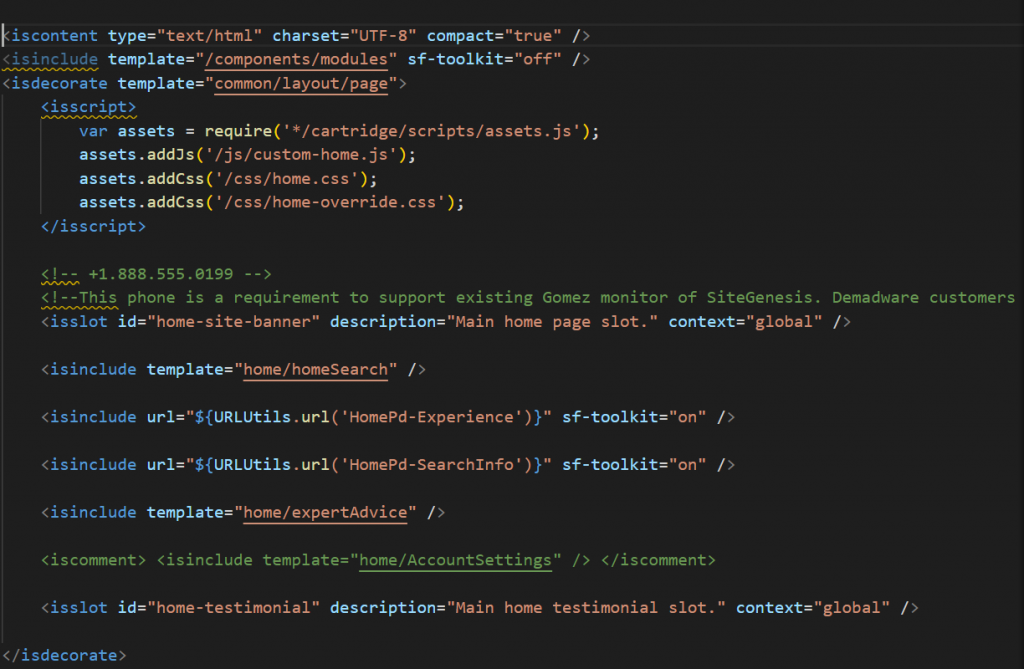Place cursor on the closing </isdecorate> tag
This screenshot has height=669, width=1024.
[x=65, y=655]
